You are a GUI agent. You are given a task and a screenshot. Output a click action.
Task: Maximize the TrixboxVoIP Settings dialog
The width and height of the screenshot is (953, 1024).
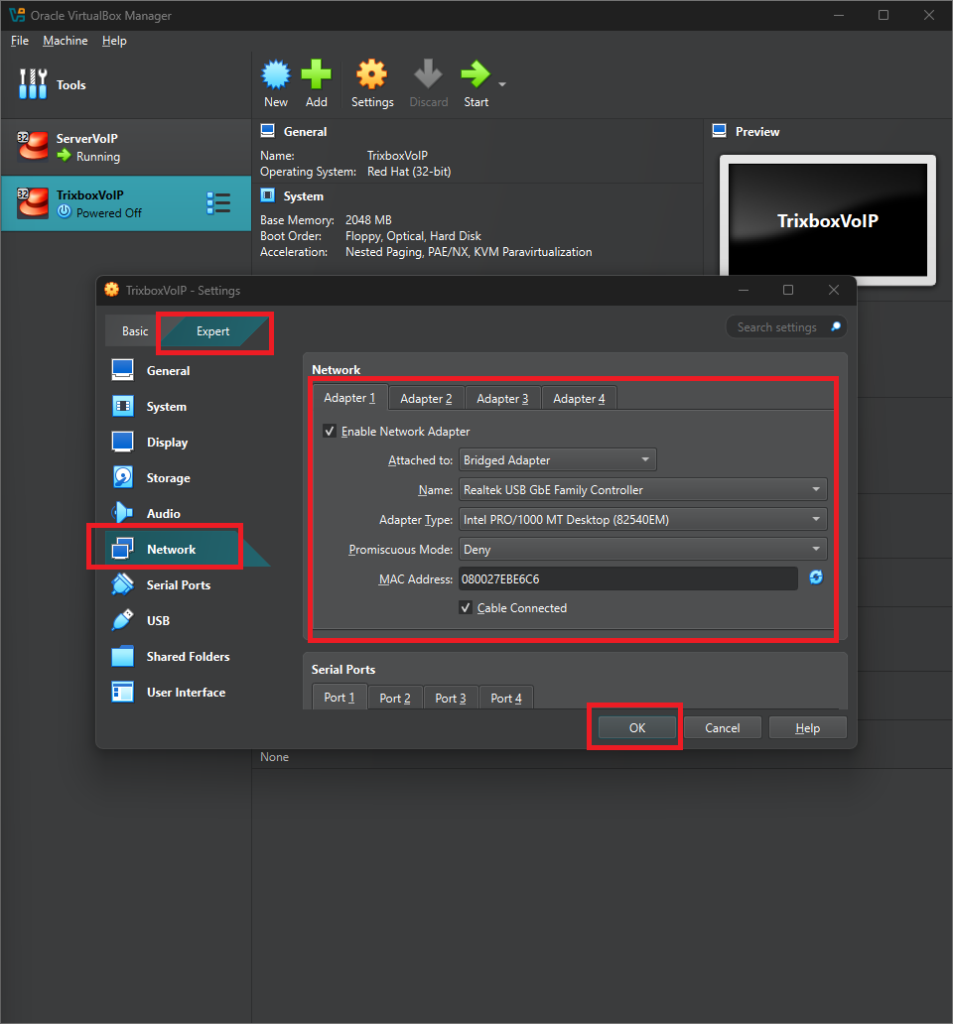click(788, 290)
